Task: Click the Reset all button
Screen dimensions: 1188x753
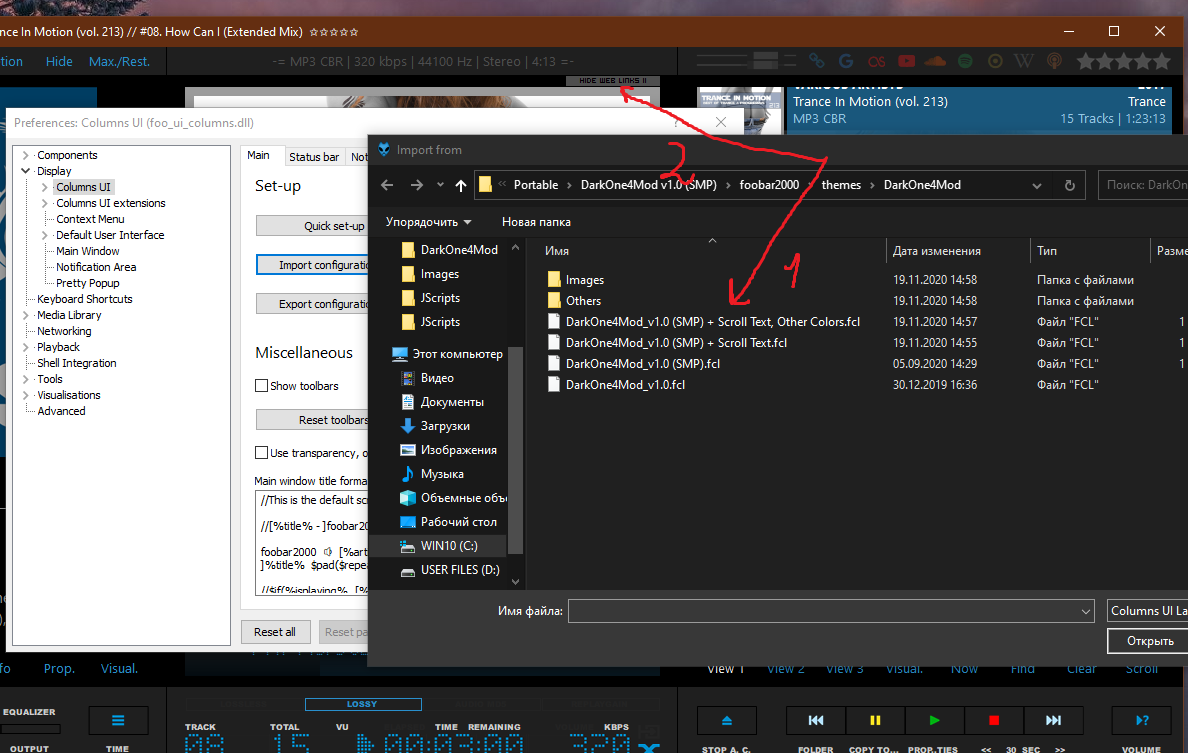Action: pyautogui.click(x=275, y=632)
